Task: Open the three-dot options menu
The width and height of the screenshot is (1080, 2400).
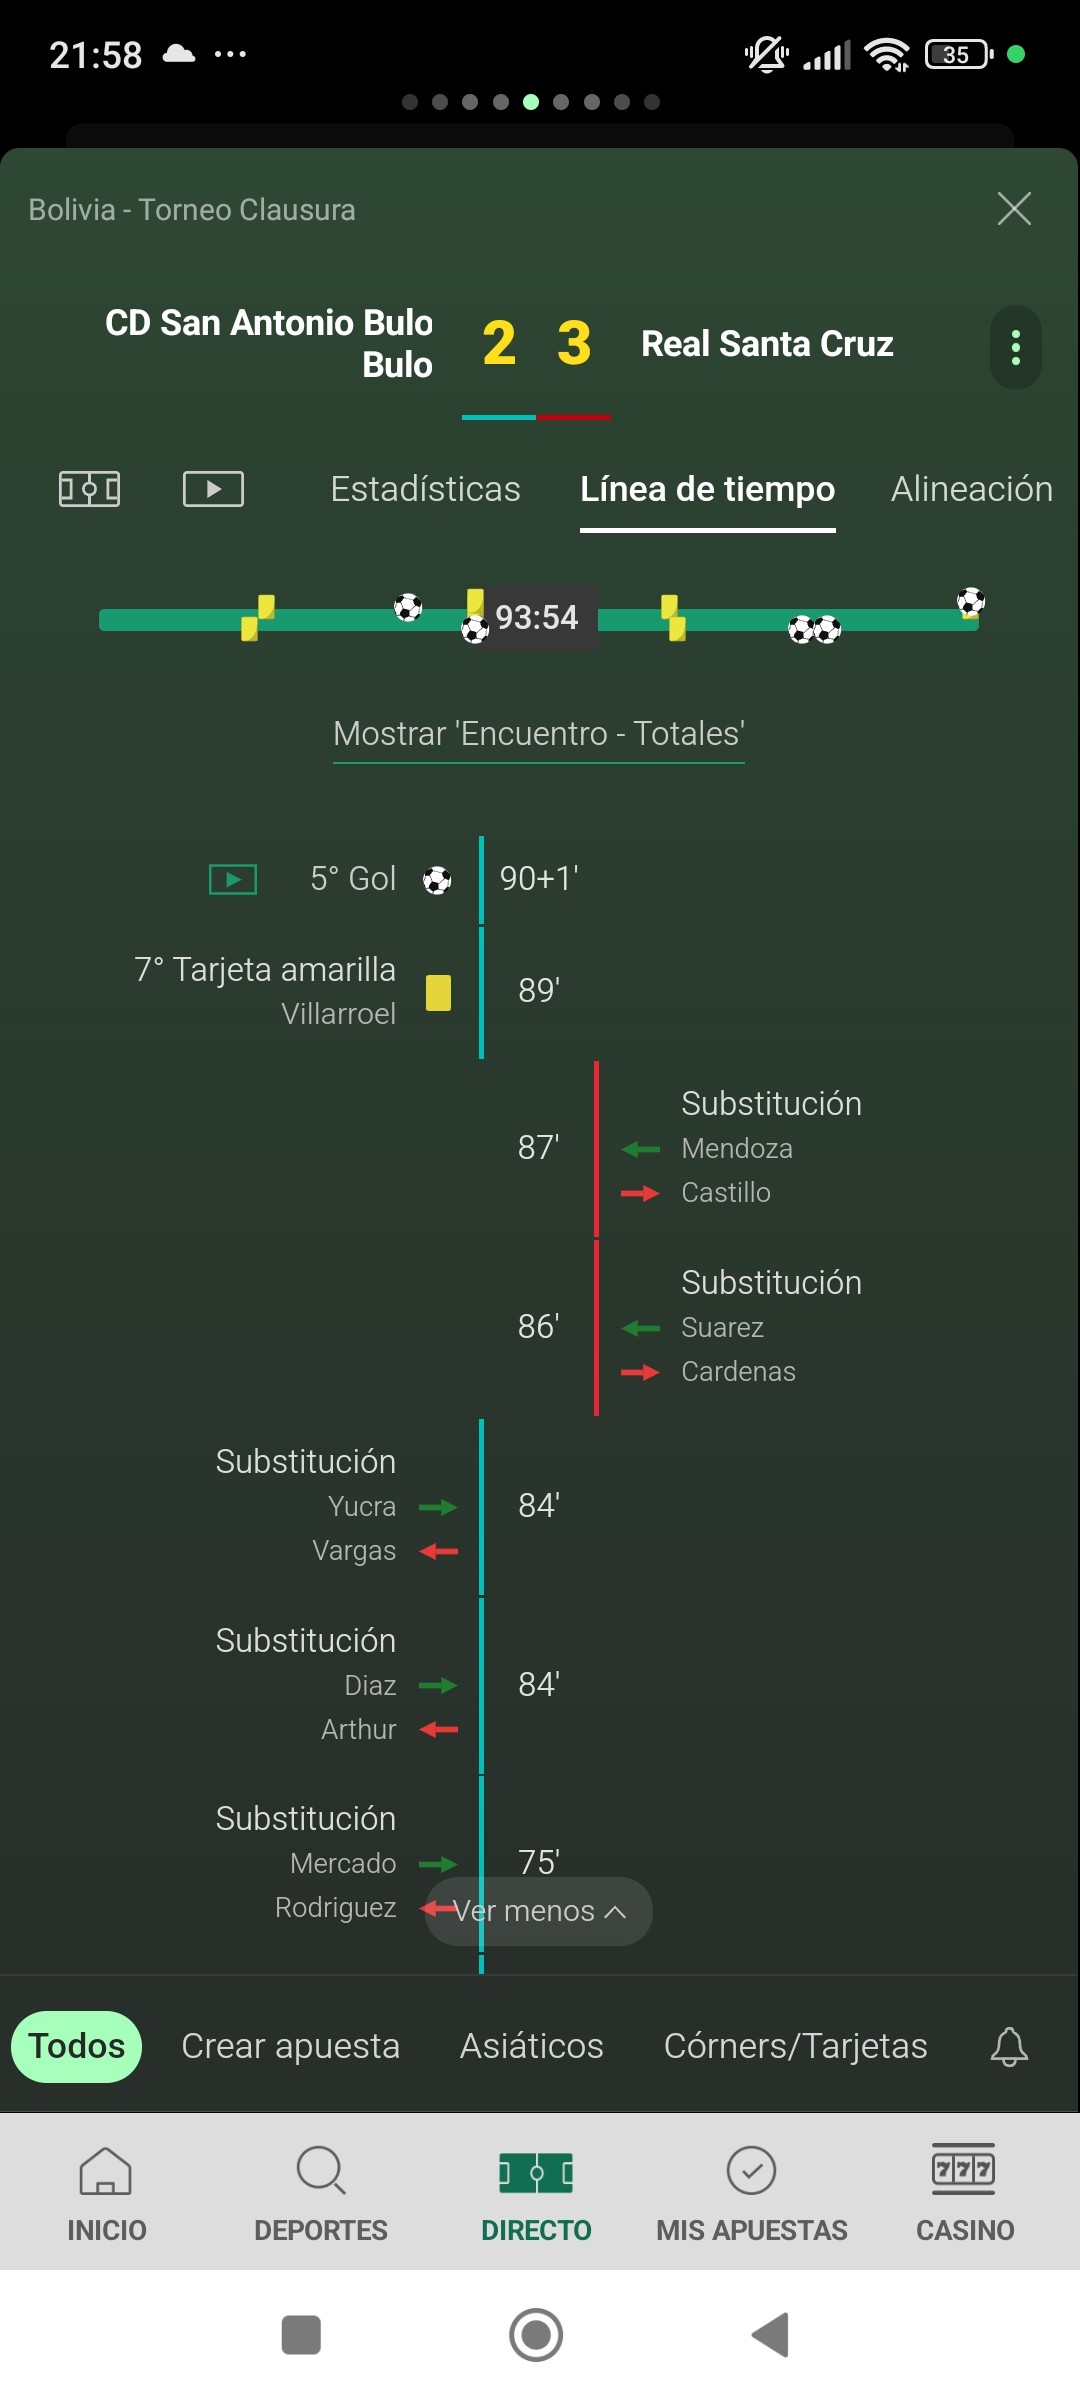Action: click(1016, 347)
